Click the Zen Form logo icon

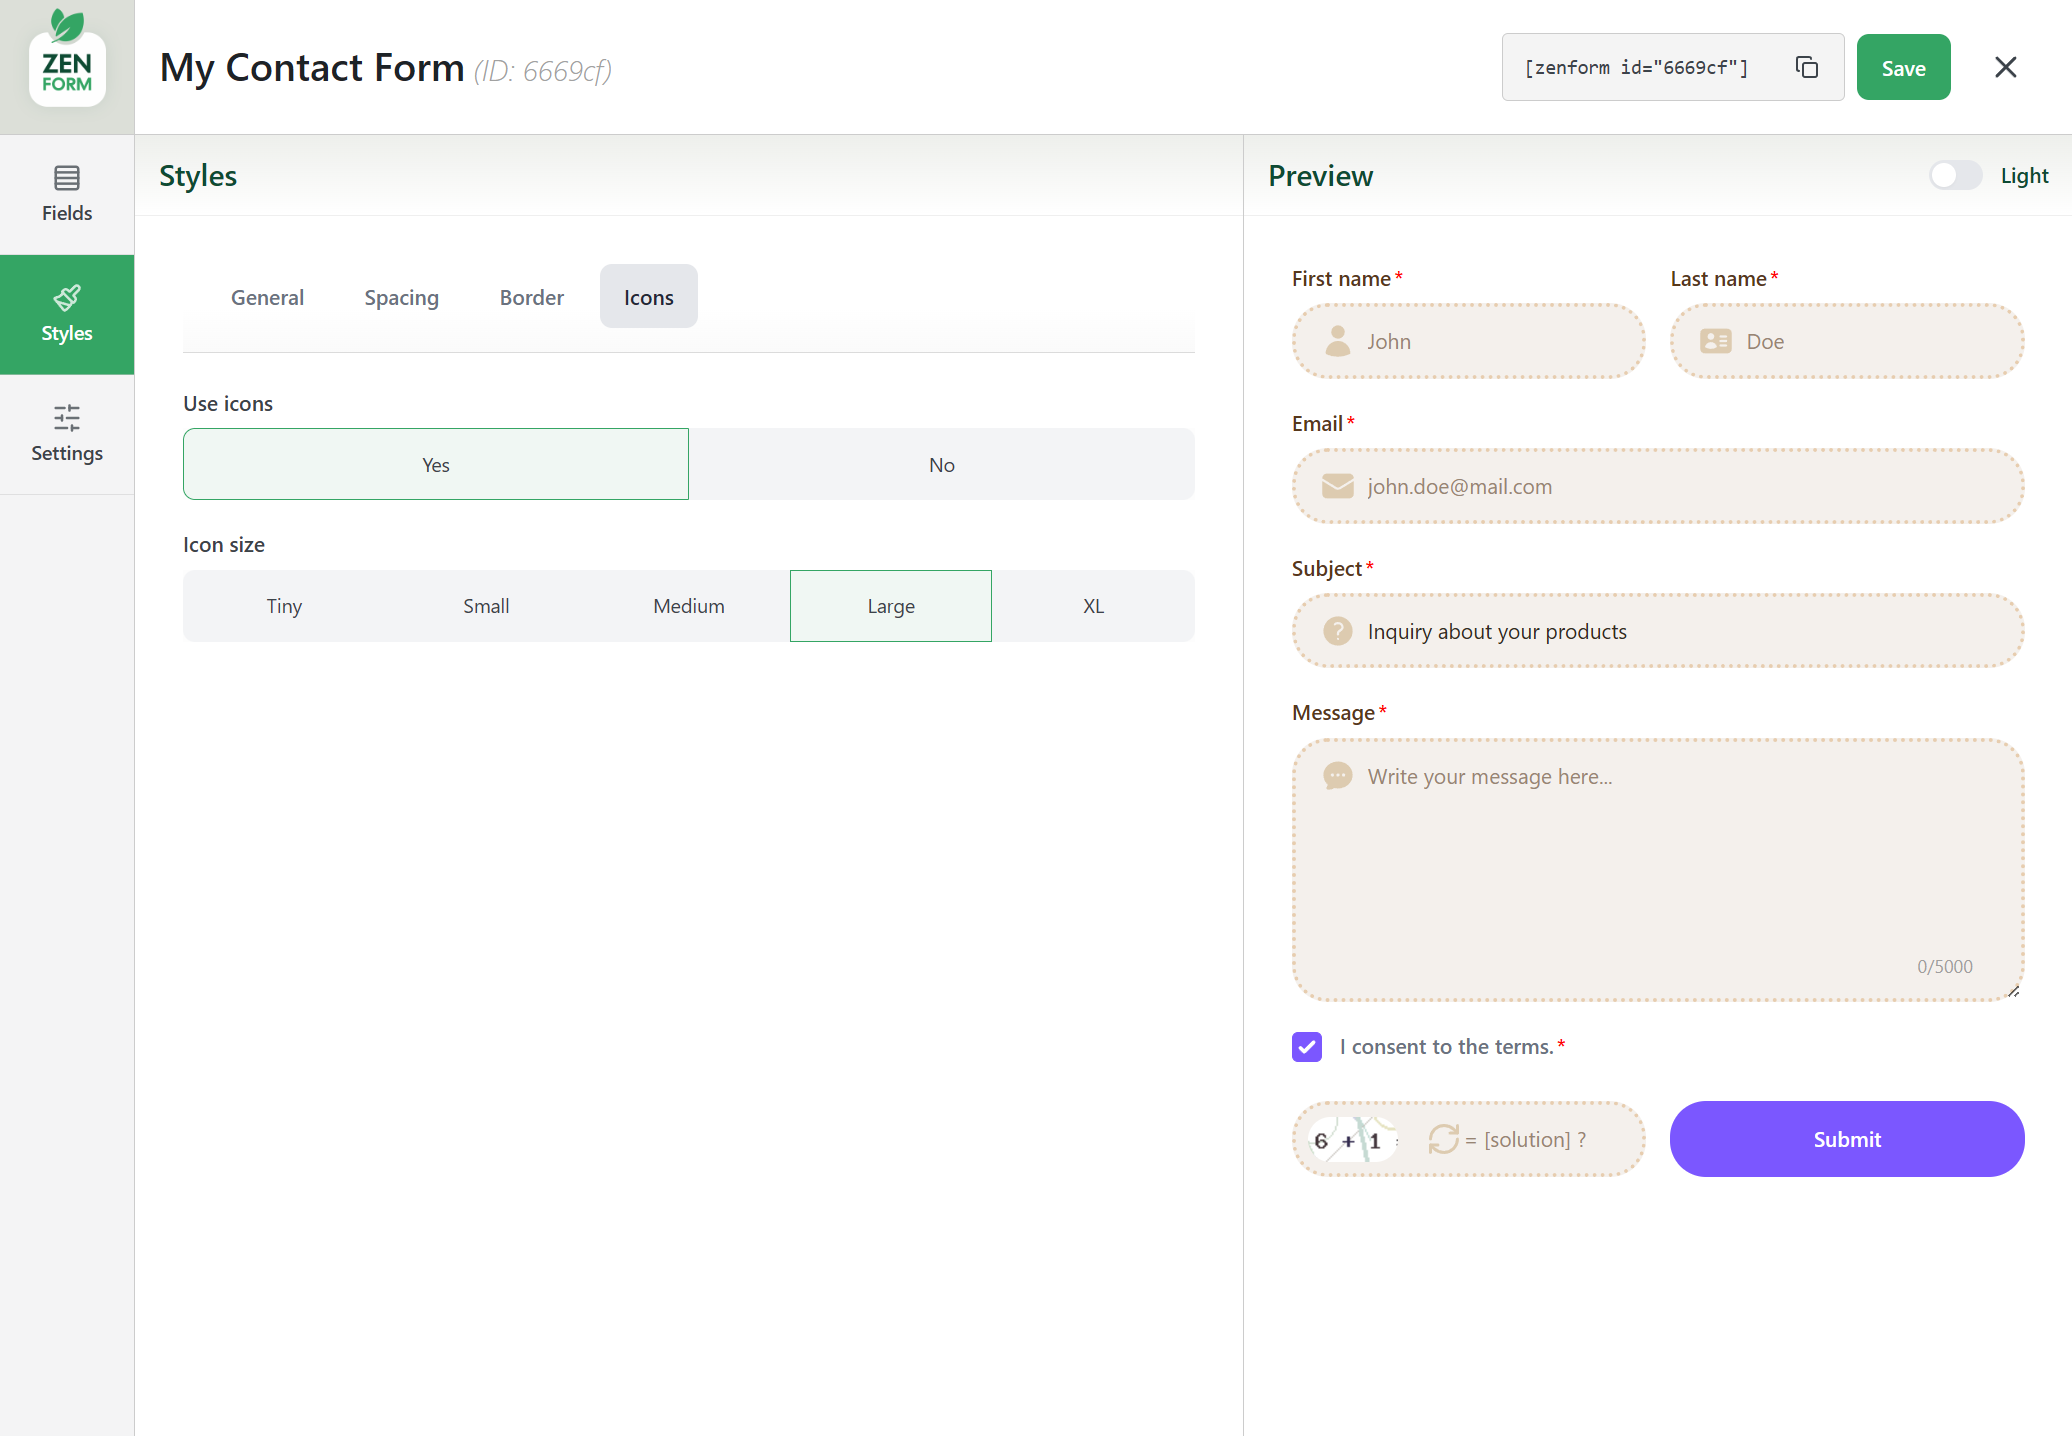[67, 58]
